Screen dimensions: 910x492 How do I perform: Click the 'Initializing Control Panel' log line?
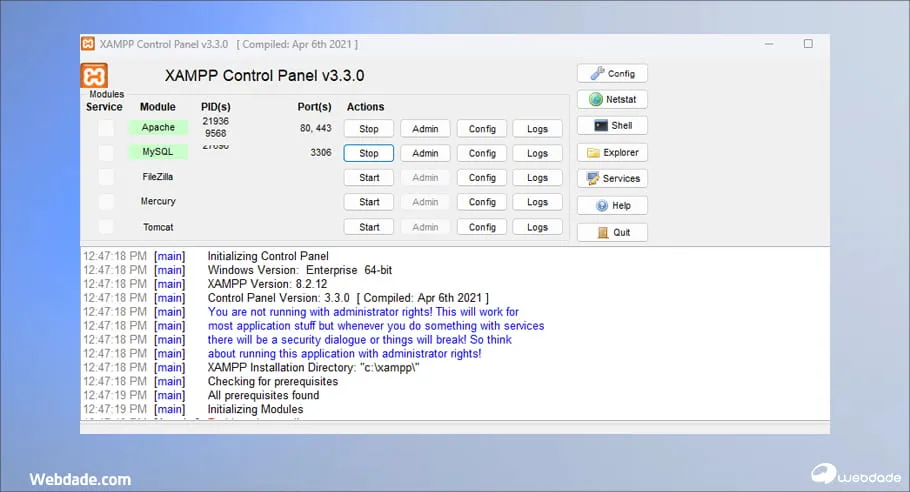click(x=268, y=256)
